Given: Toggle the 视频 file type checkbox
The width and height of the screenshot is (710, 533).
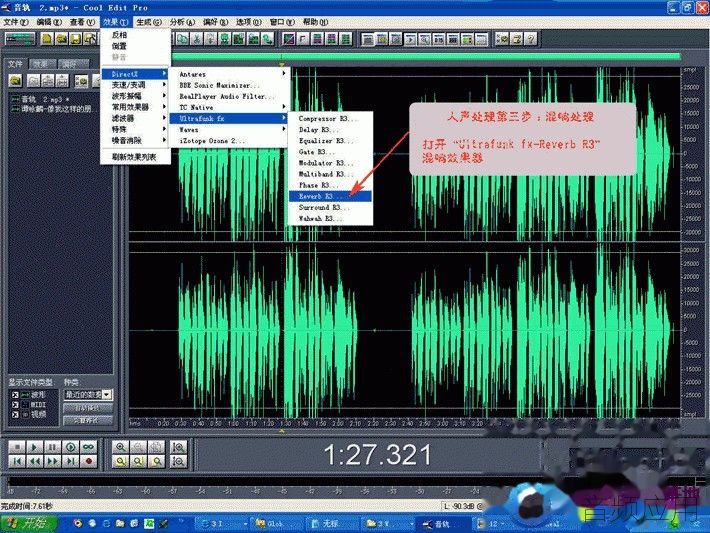Looking at the screenshot, I should (x=15, y=414).
